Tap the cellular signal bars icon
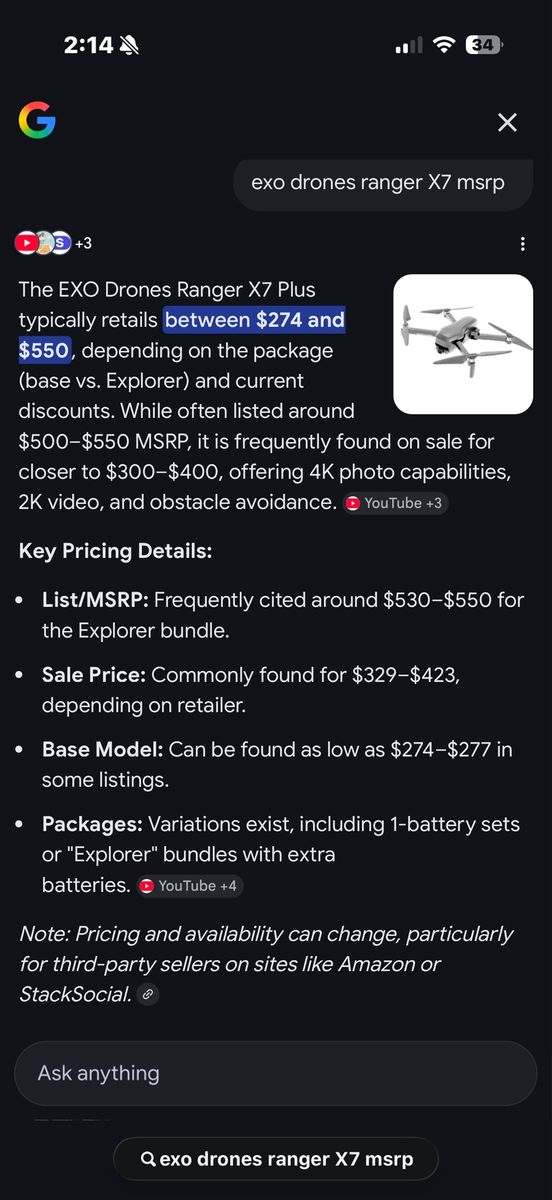 pyautogui.click(x=408, y=46)
